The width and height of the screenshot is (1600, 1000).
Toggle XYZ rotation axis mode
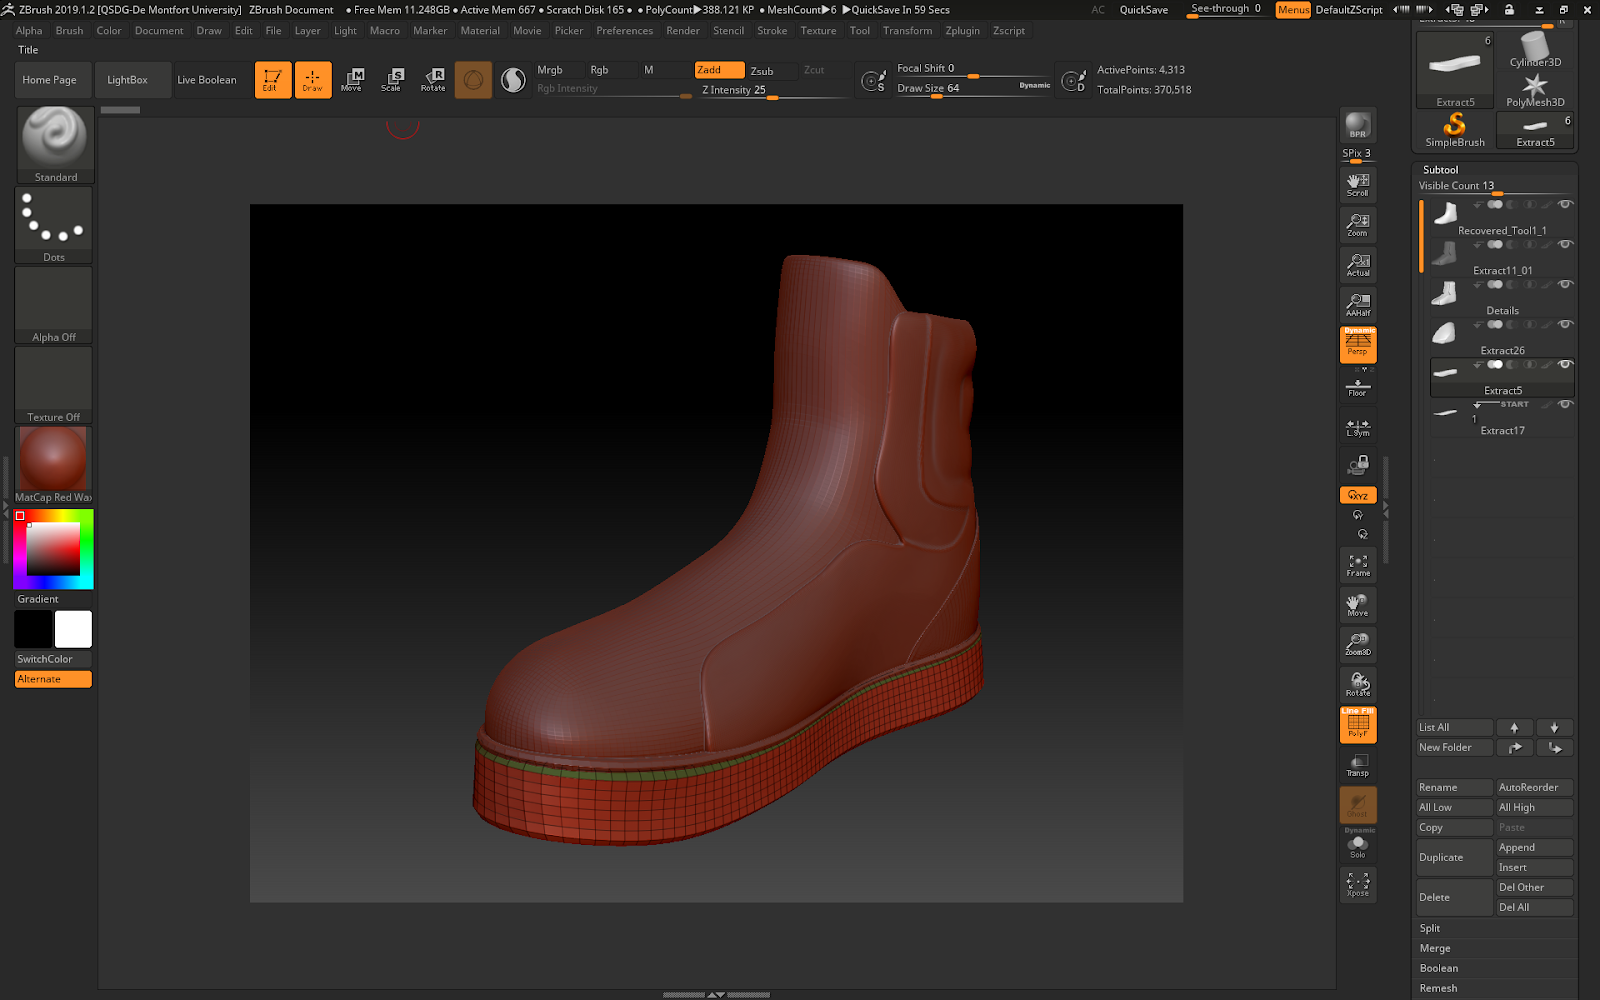[x=1358, y=495]
